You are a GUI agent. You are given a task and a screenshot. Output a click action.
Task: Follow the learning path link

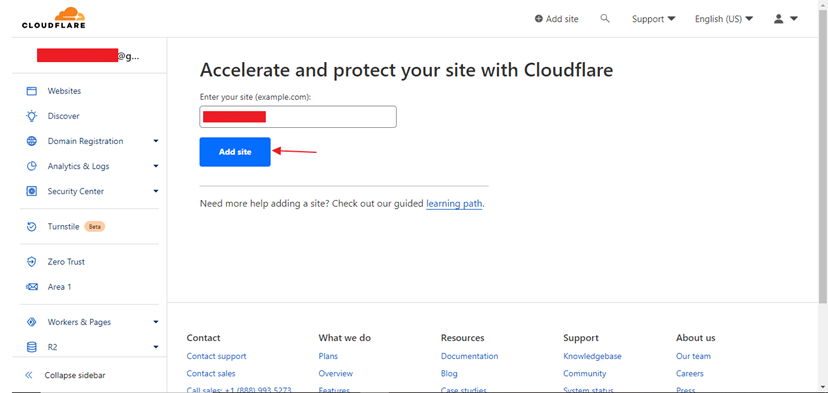pyautogui.click(x=454, y=203)
